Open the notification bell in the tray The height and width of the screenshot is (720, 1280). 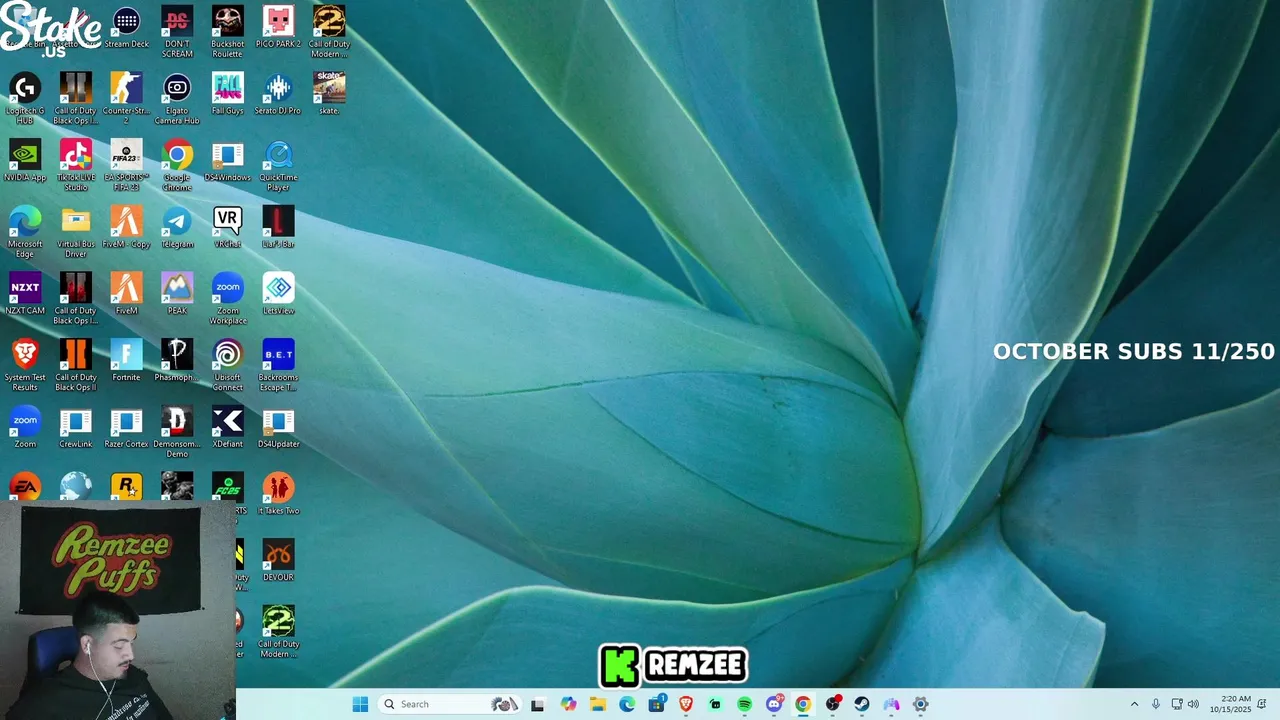(1262, 704)
